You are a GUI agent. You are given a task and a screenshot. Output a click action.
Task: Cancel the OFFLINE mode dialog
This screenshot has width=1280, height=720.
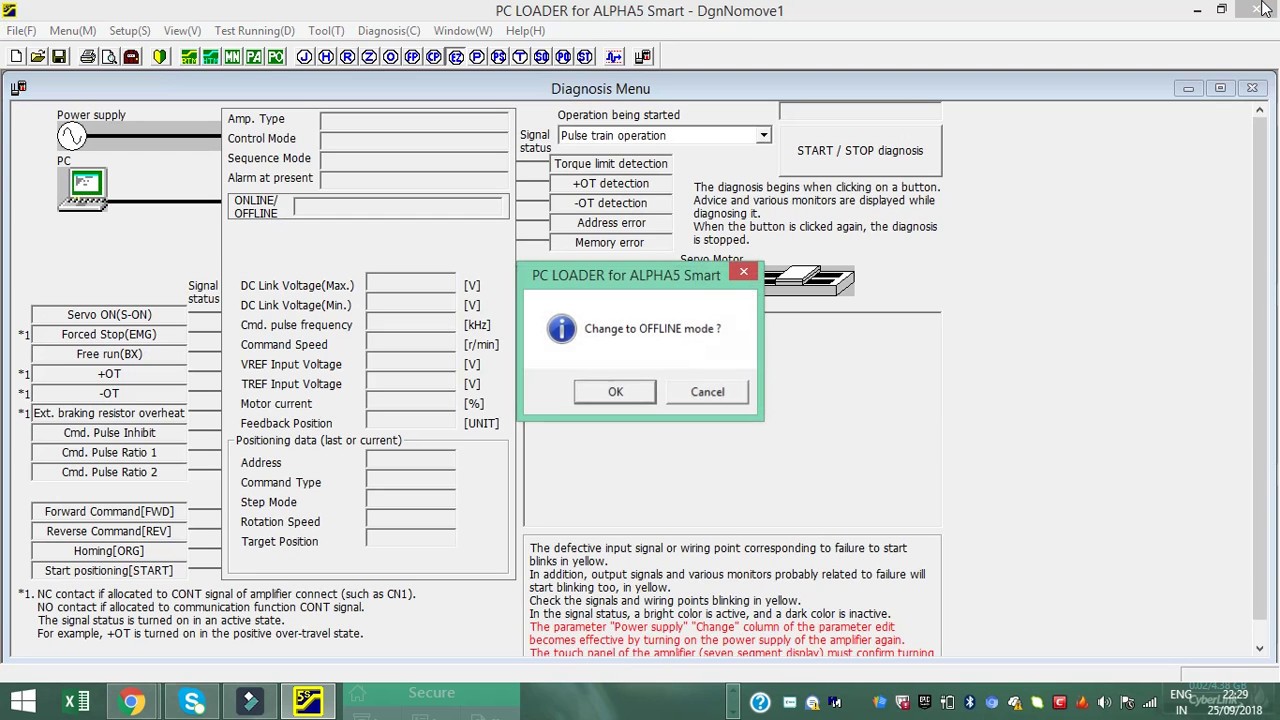point(707,392)
